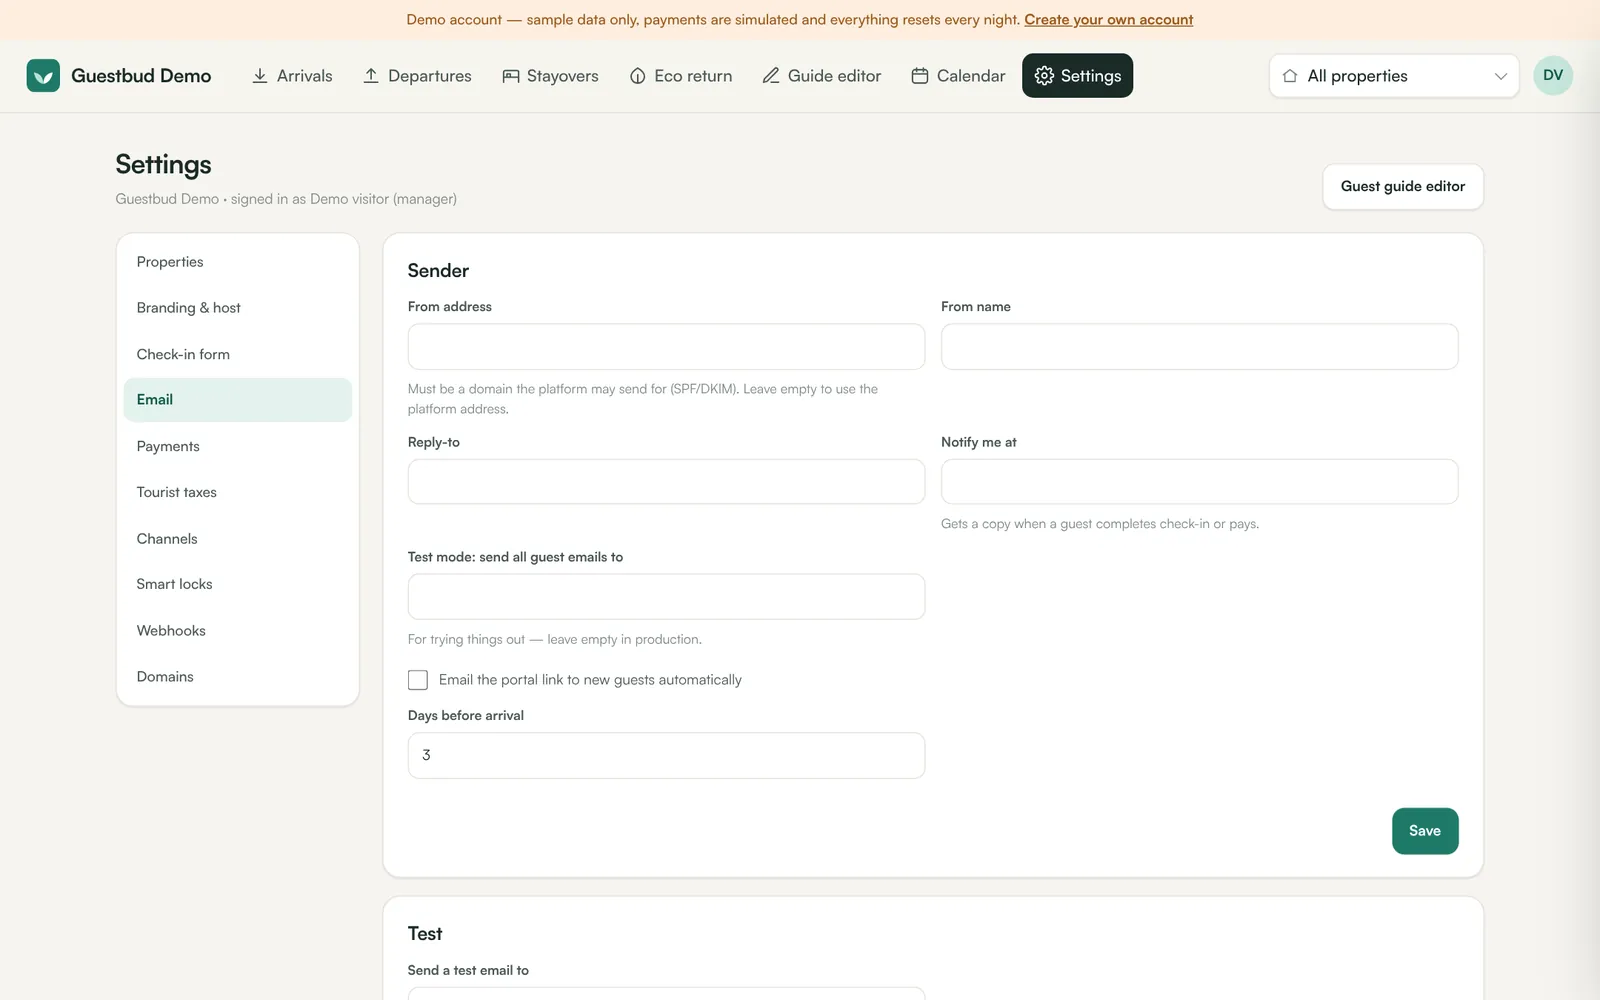The width and height of the screenshot is (1600, 1000).
Task: Click the Guestbud leaf logo icon
Action: click(x=43, y=75)
